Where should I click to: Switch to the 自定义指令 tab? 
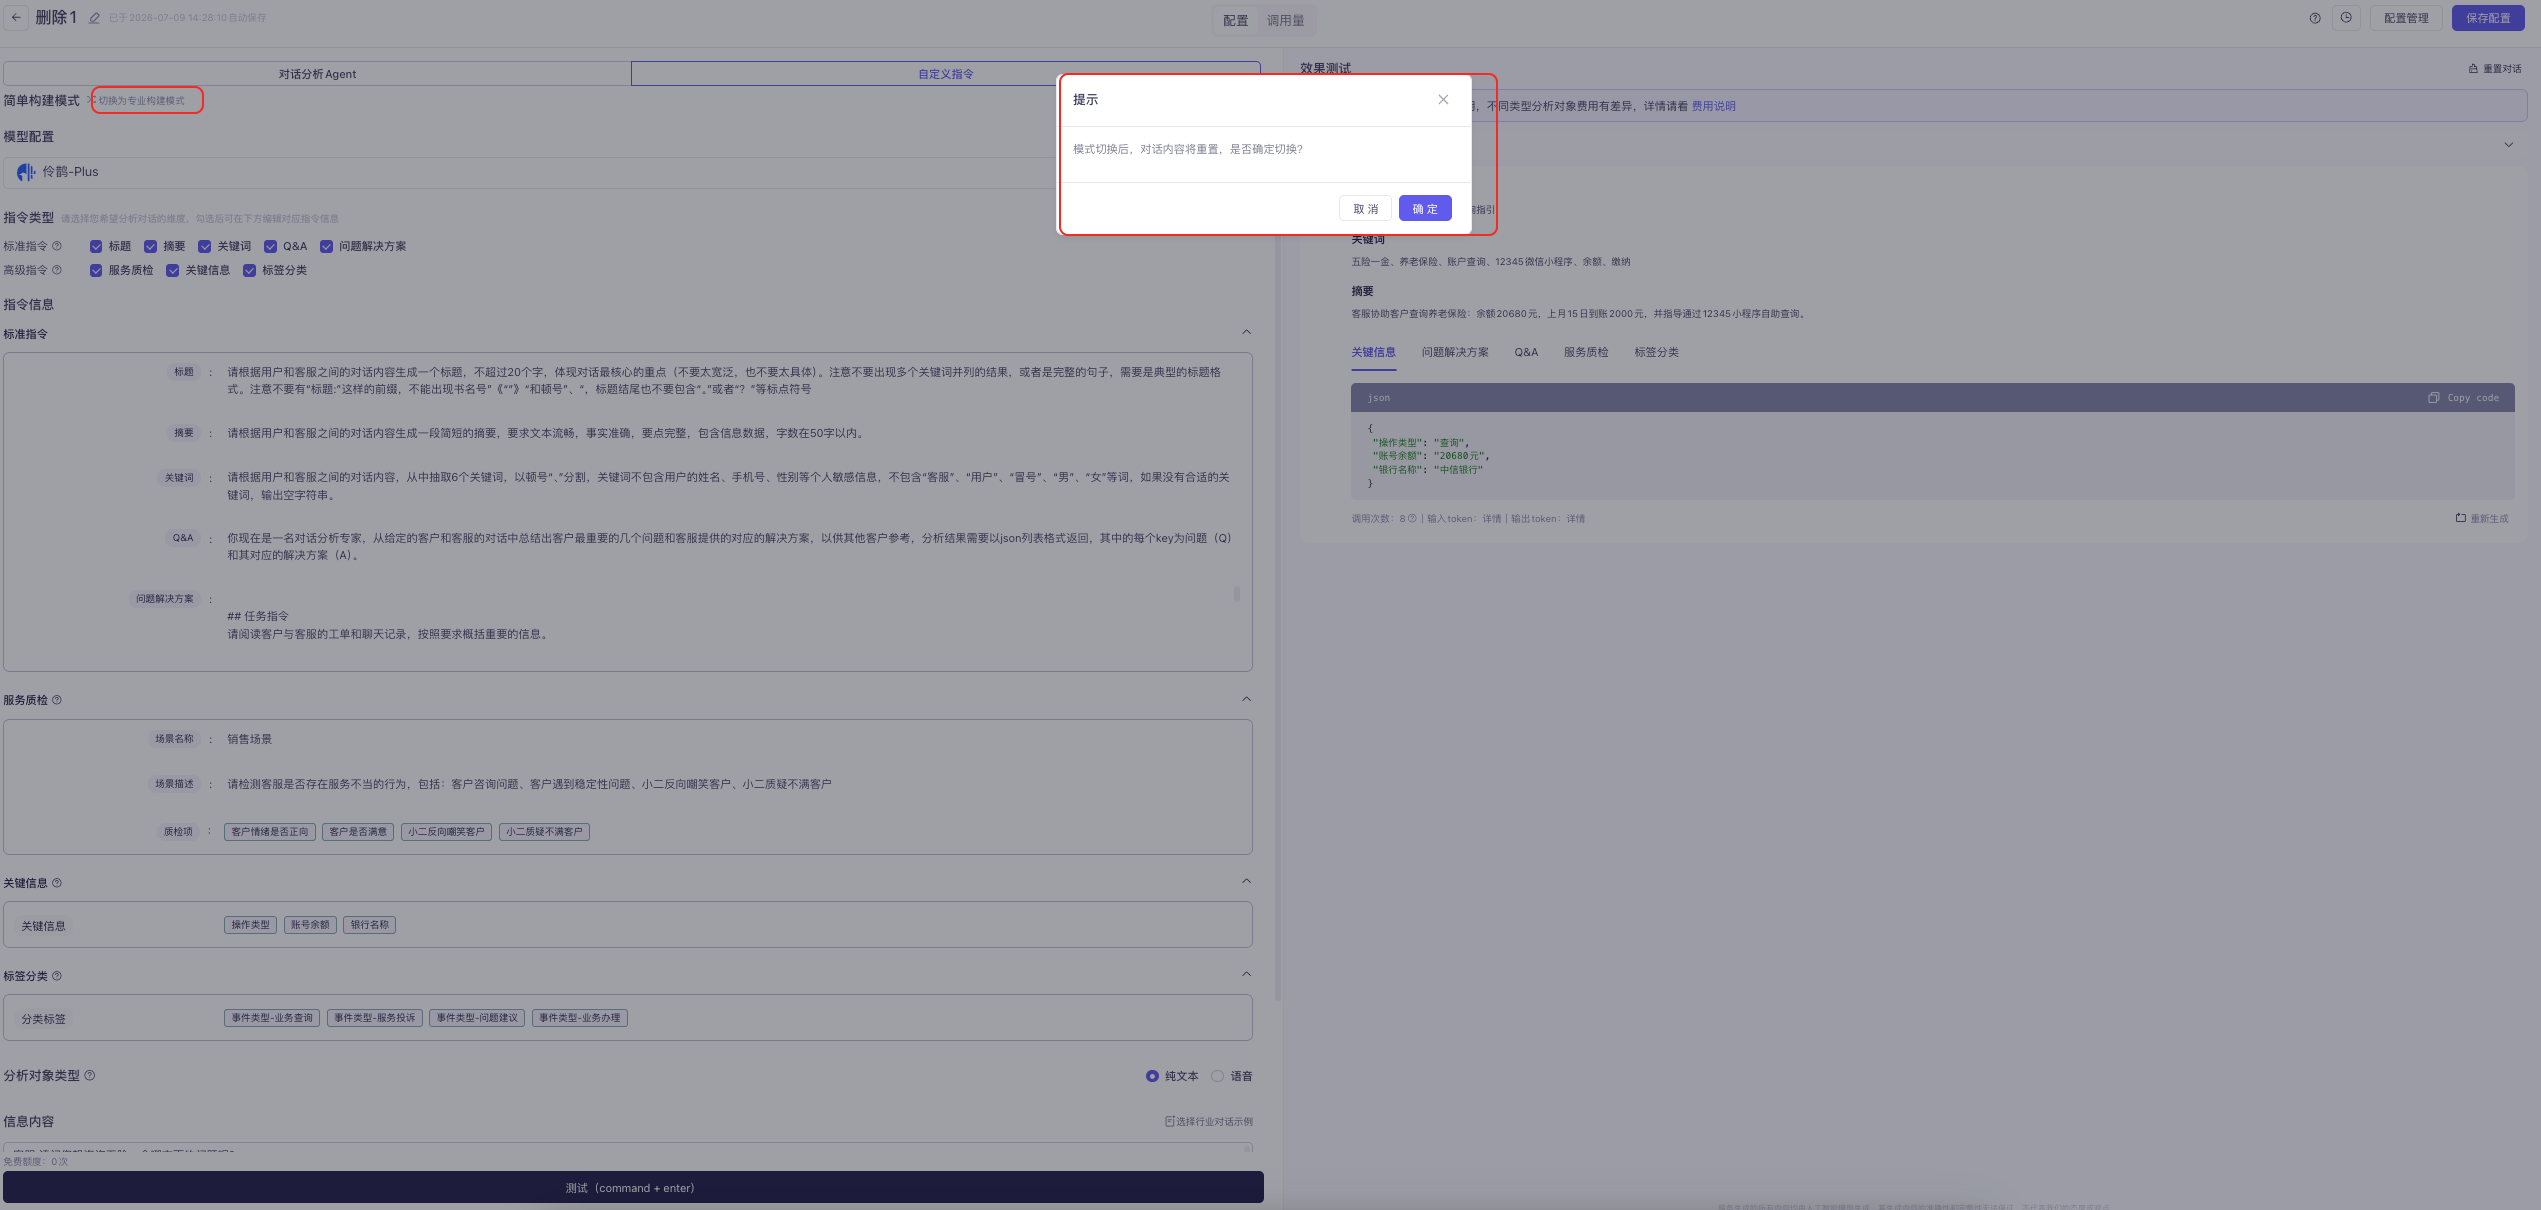tap(945, 74)
